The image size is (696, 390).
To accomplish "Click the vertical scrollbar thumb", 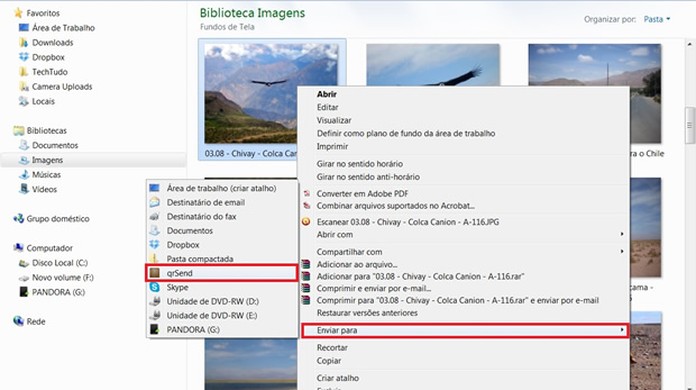I will click(x=689, y=125).
